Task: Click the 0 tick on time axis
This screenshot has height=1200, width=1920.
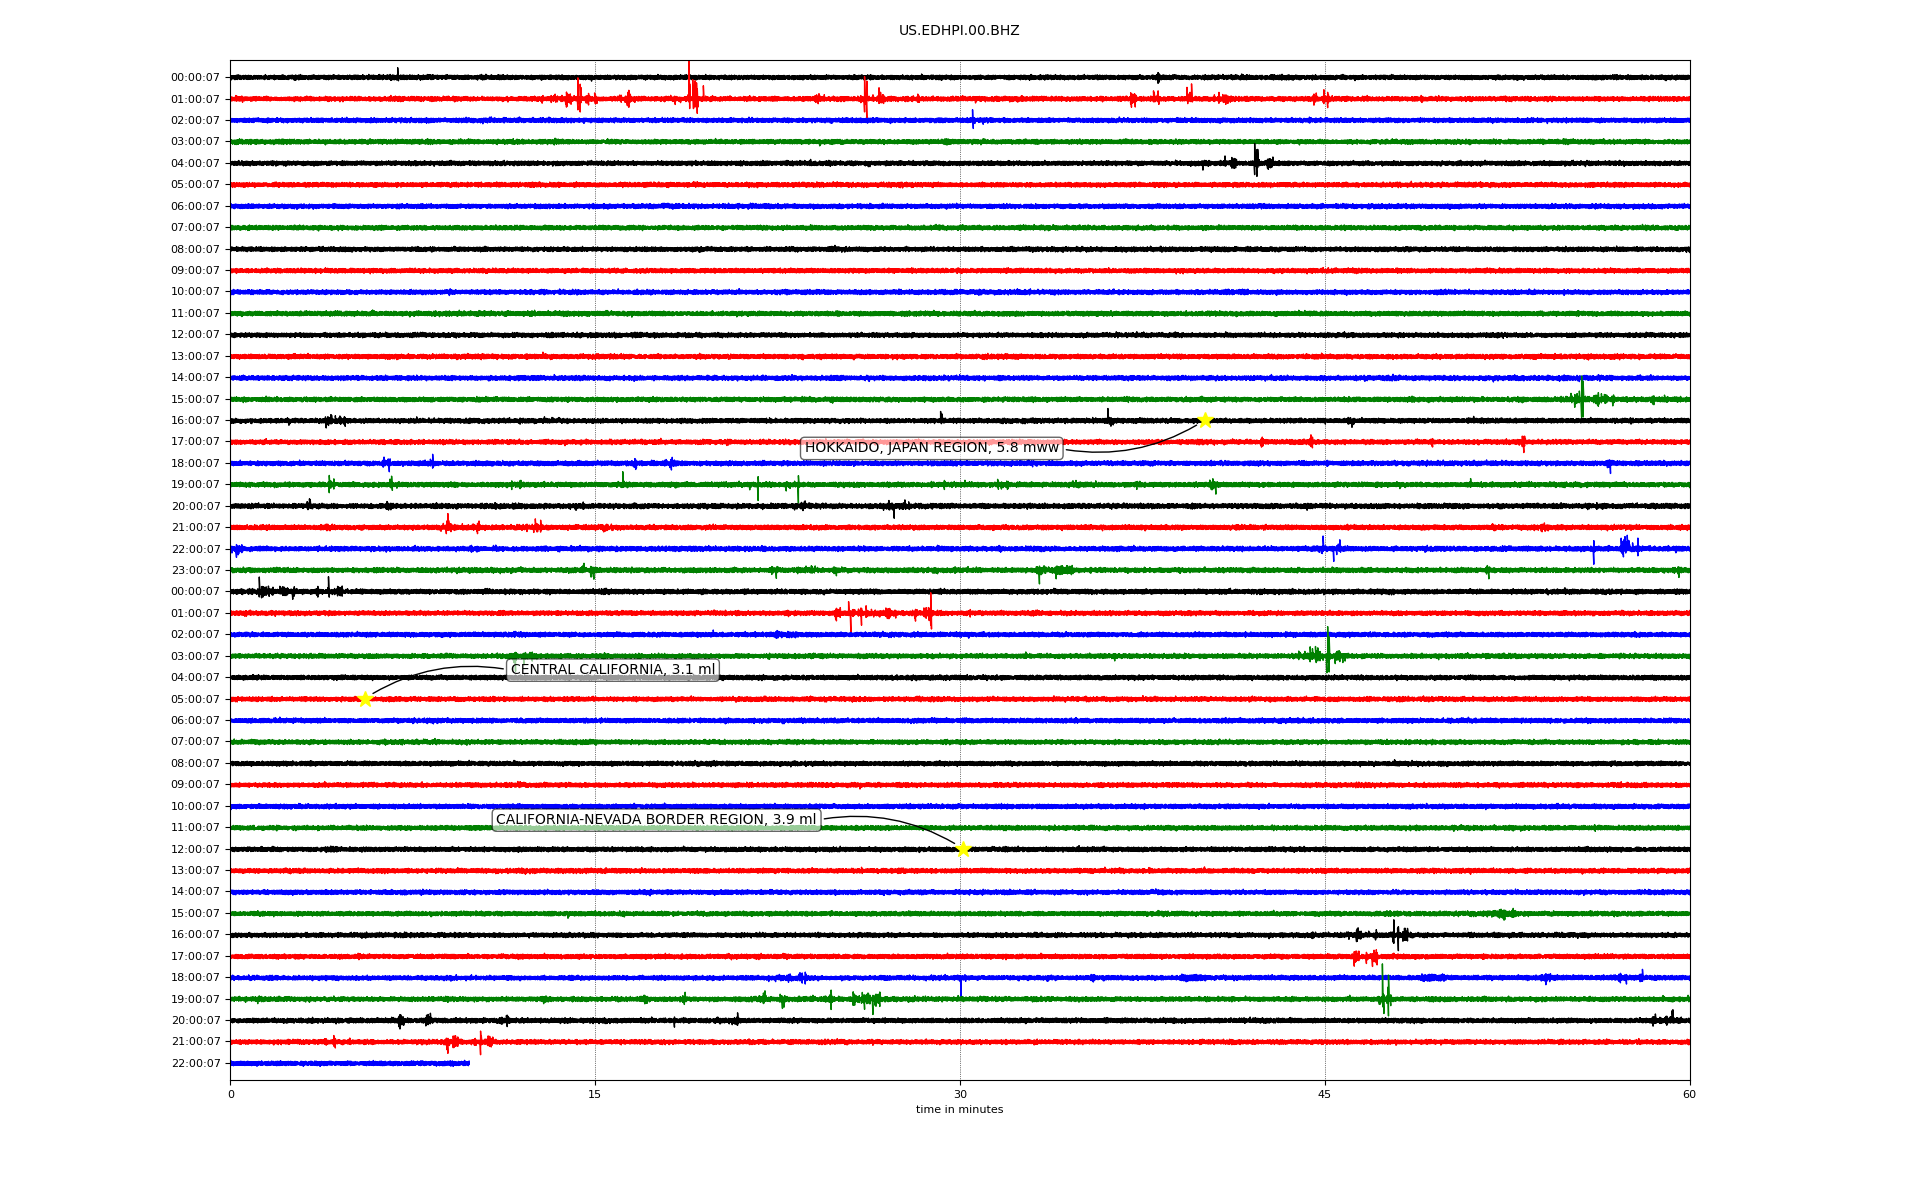Action: [x=231, y=1094]
